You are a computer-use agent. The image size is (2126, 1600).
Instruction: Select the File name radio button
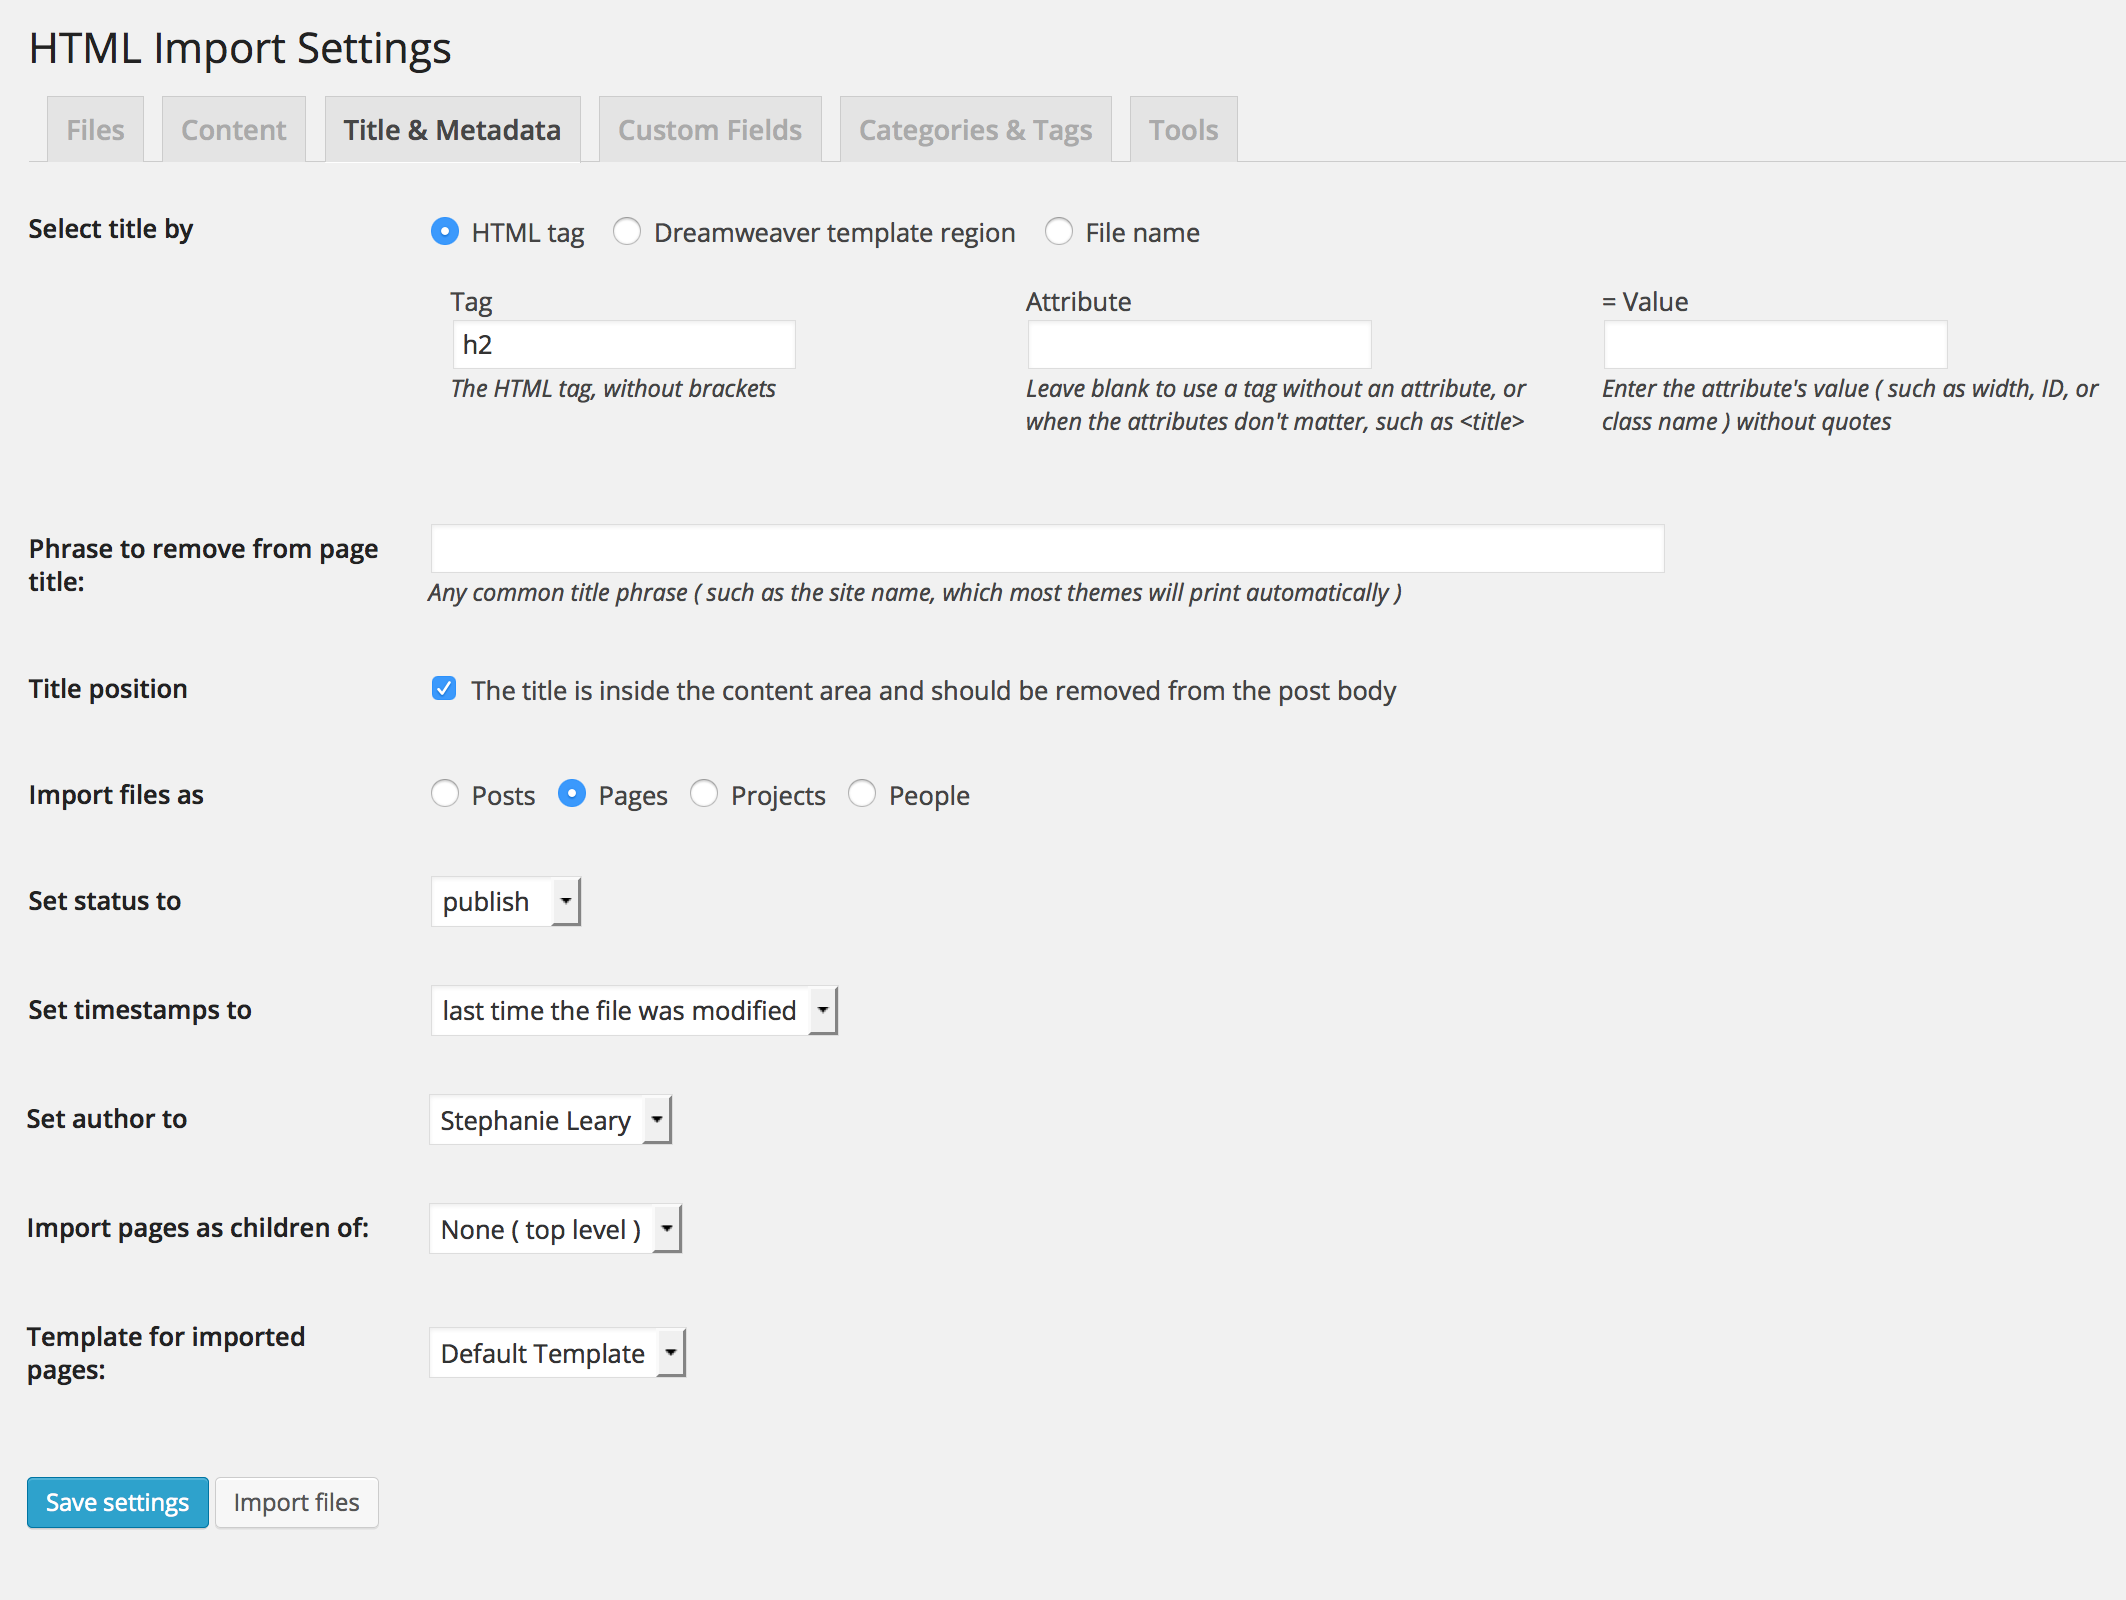[1060, 232]
